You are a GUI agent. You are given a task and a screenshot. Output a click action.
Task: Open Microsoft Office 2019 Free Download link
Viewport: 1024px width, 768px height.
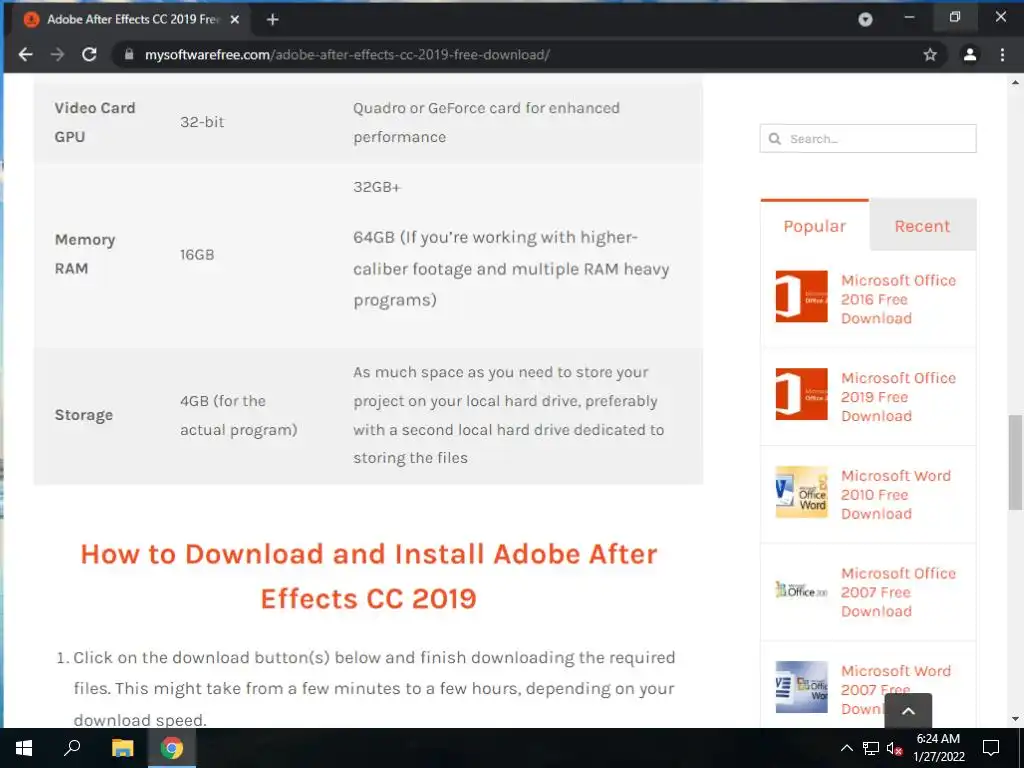pyautogui.click(x=898, y=397)
